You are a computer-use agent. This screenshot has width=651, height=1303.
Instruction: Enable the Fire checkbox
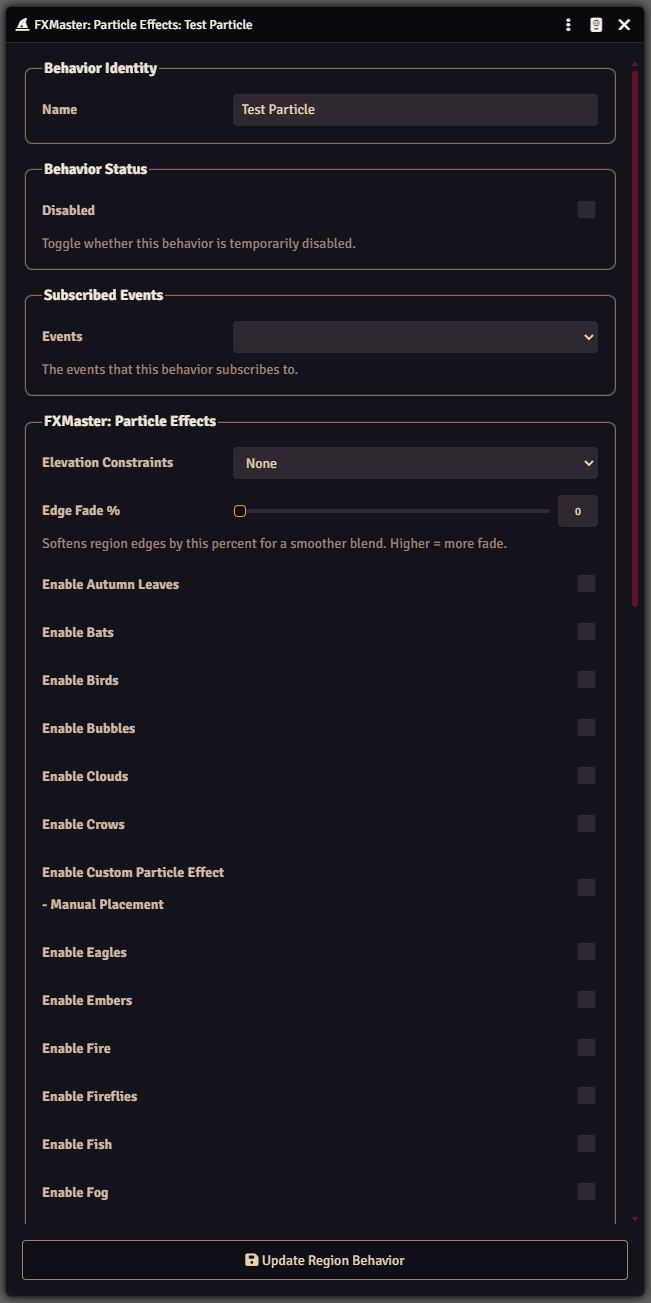tap(586, 1048)
